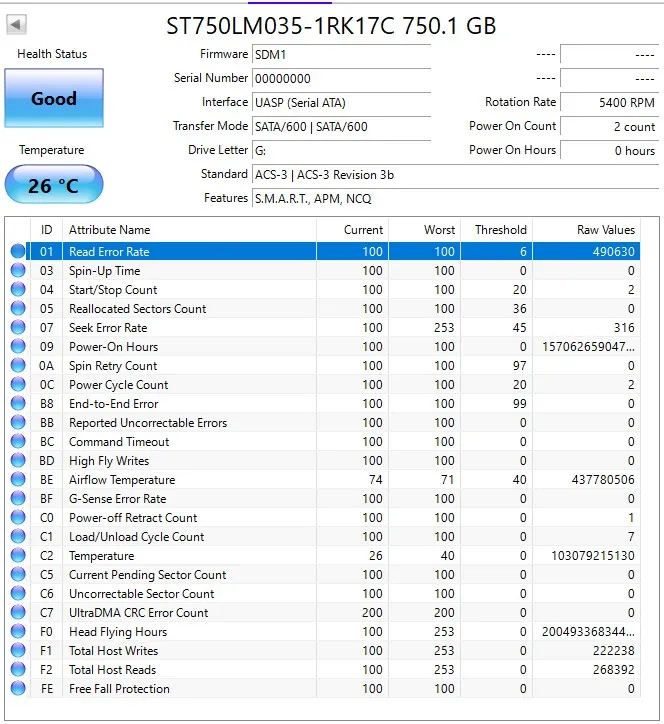The height and width of the screenshot is (724, 664).
Task: Select Serial Number field 00000000
Action: coord(342,78)
